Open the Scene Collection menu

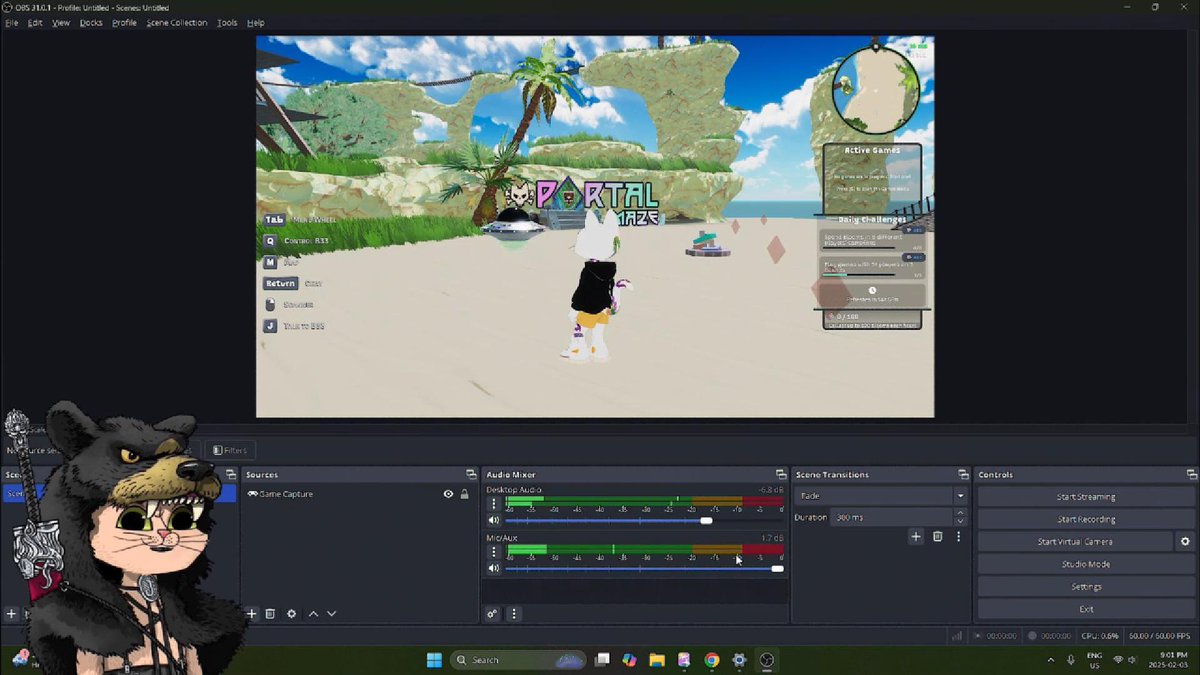[176, 22]
